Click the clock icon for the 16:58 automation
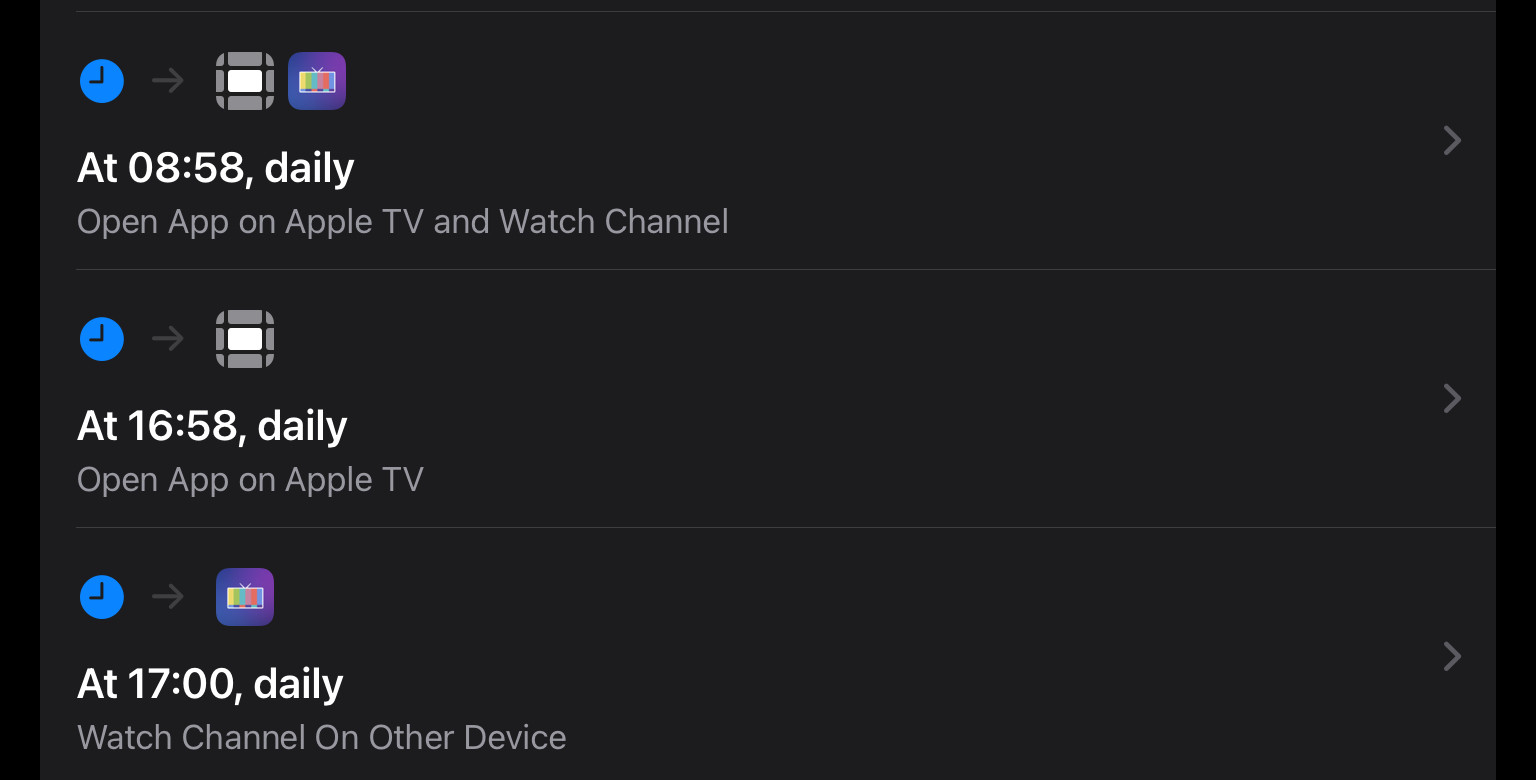Viewport: 1536px width, 780px height. 102,339
